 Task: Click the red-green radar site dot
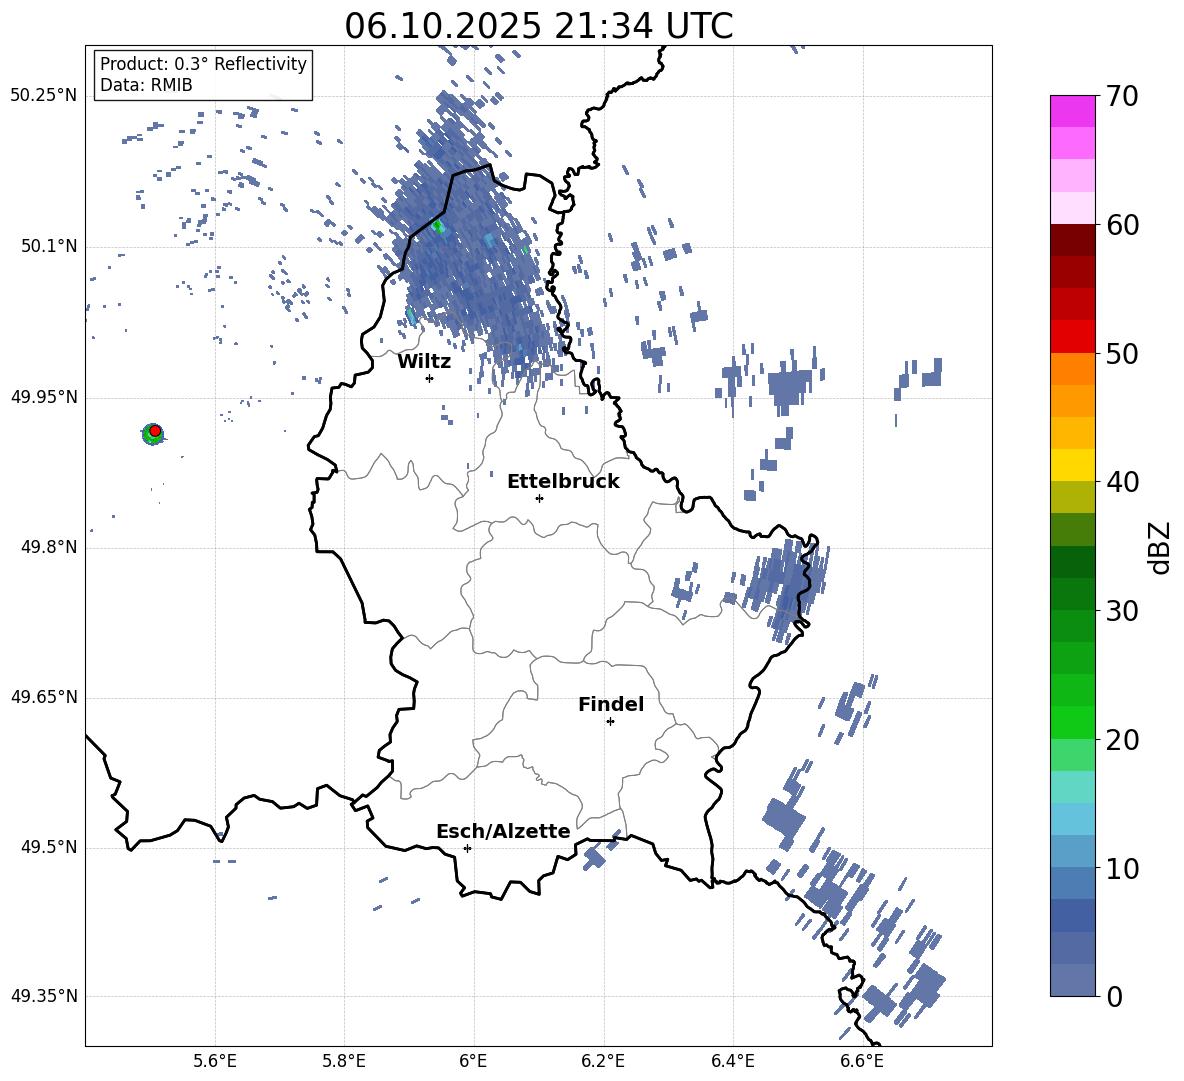[154, 432]
